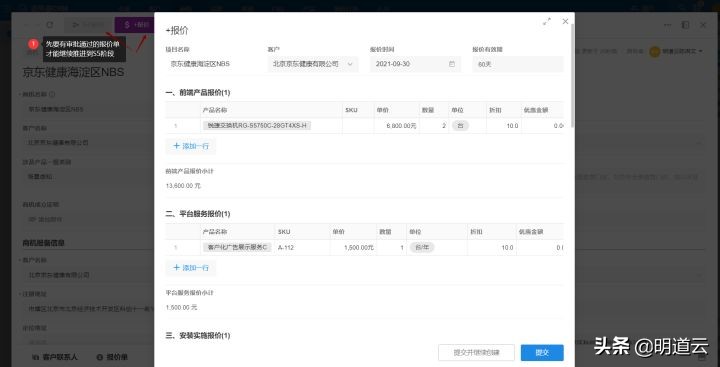Click subtotal value 1,500.00 元
The height and width of the screenshot is (367, 720).
[x=181, y=307]
